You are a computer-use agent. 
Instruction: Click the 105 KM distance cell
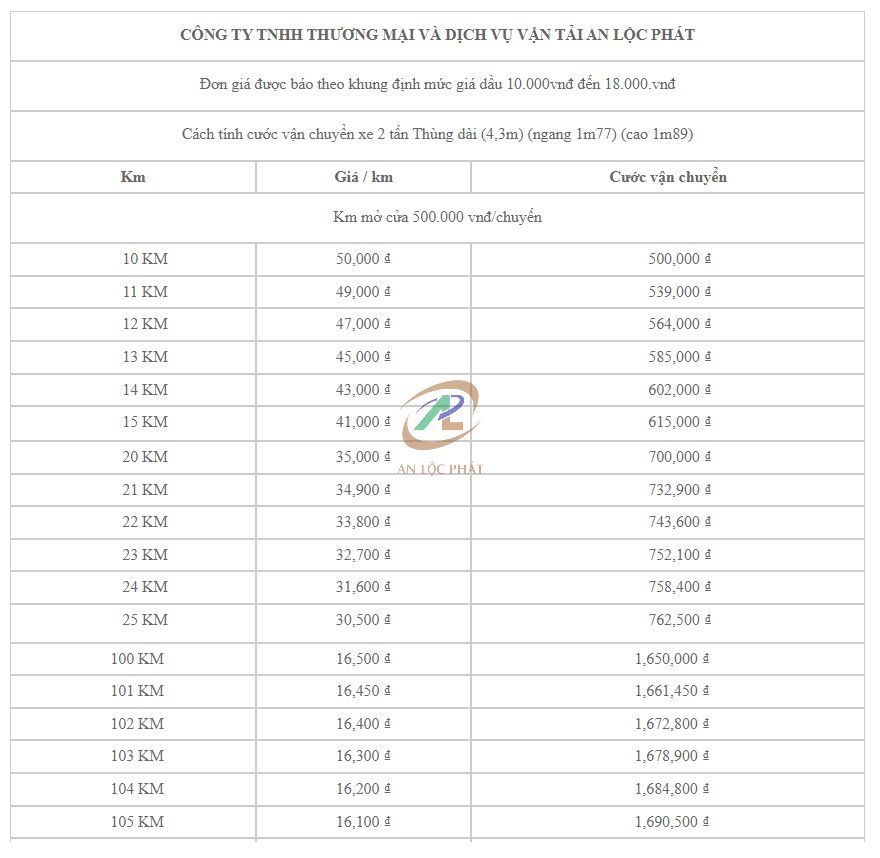tap(137, 822)
